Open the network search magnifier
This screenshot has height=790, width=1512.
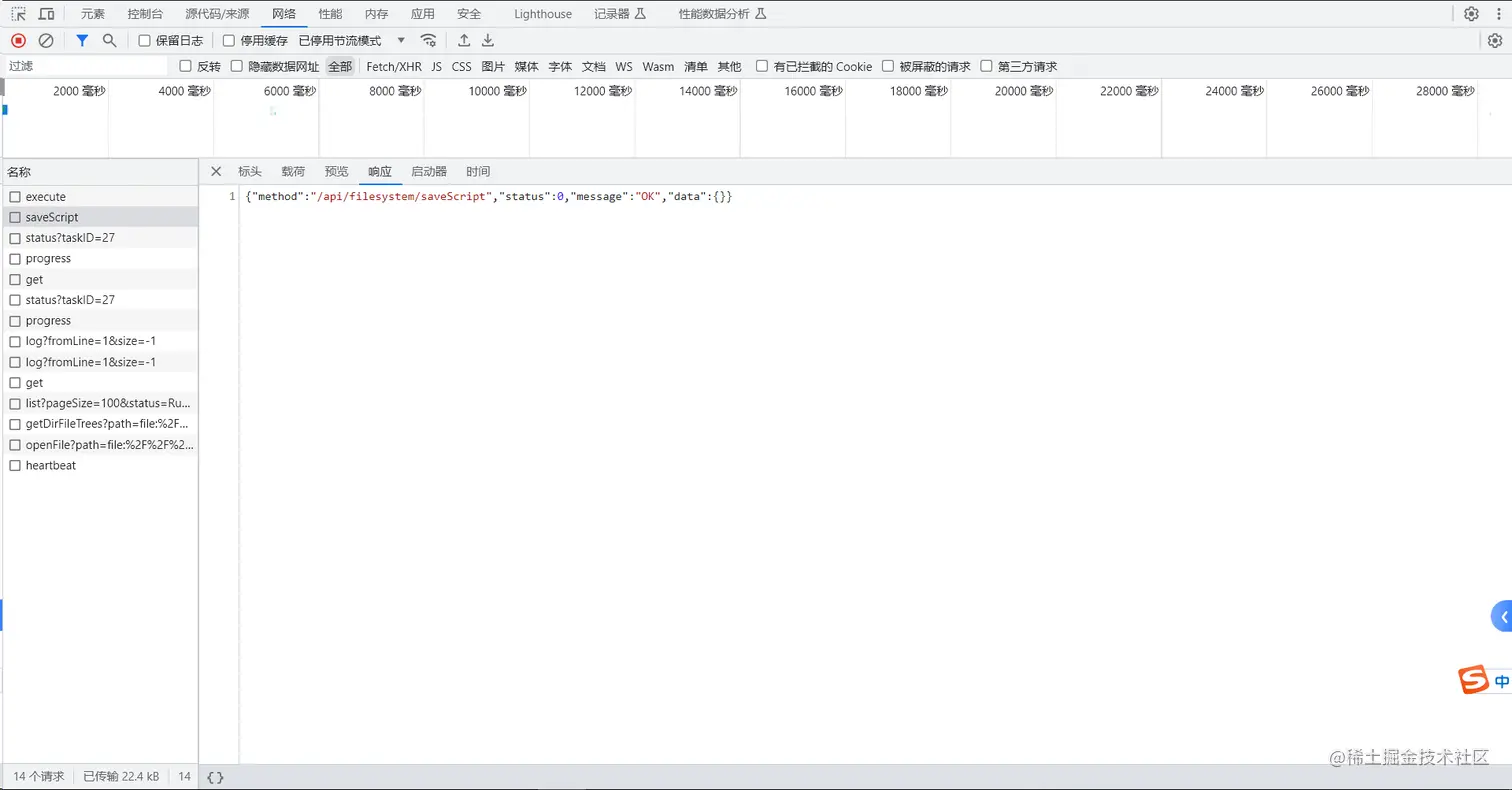coord(110,40)
